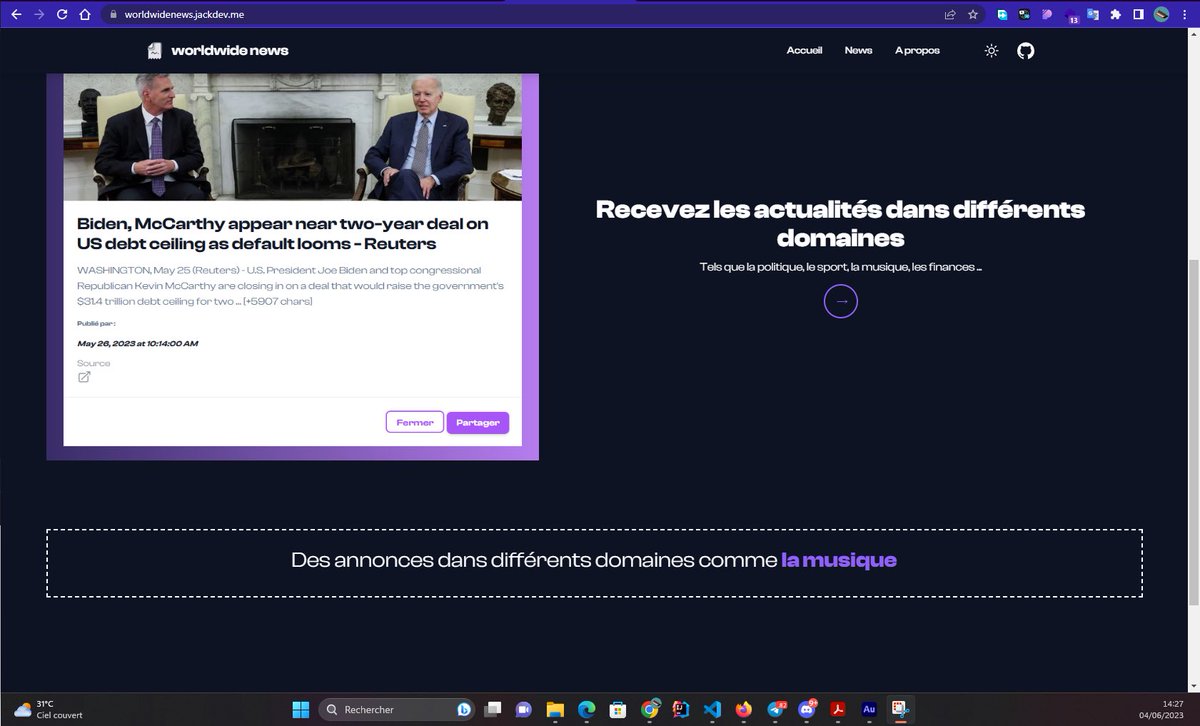
Task: Launch Microsoft Edge from the taskbar
Action: point(586,710)
